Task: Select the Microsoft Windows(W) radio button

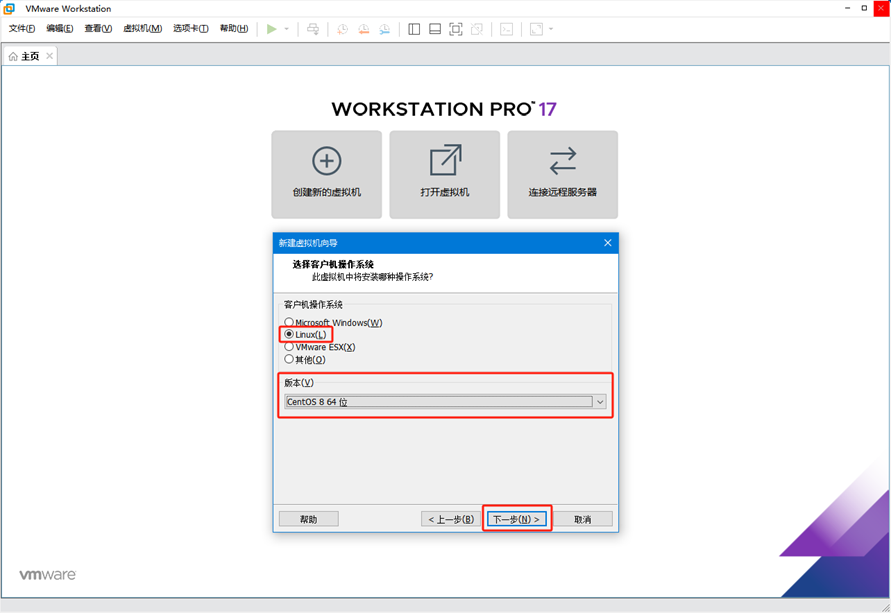Action: point(289,322)
